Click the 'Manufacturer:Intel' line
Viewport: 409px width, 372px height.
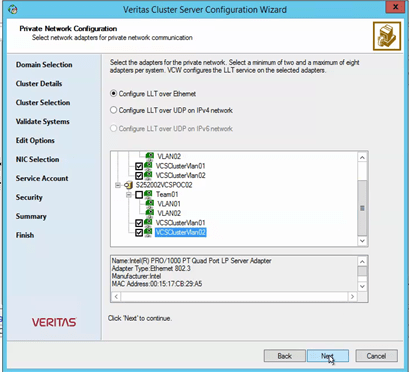[136, 276]
